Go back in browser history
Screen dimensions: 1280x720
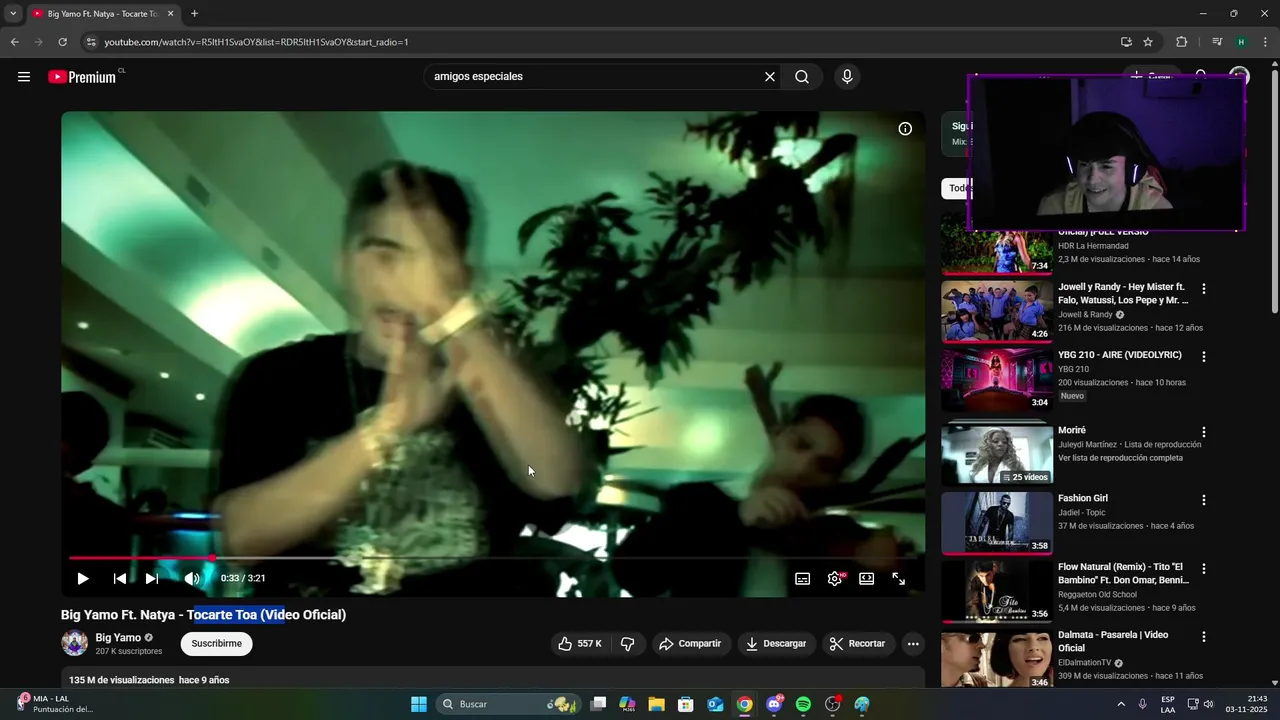[x=14, y=42]
